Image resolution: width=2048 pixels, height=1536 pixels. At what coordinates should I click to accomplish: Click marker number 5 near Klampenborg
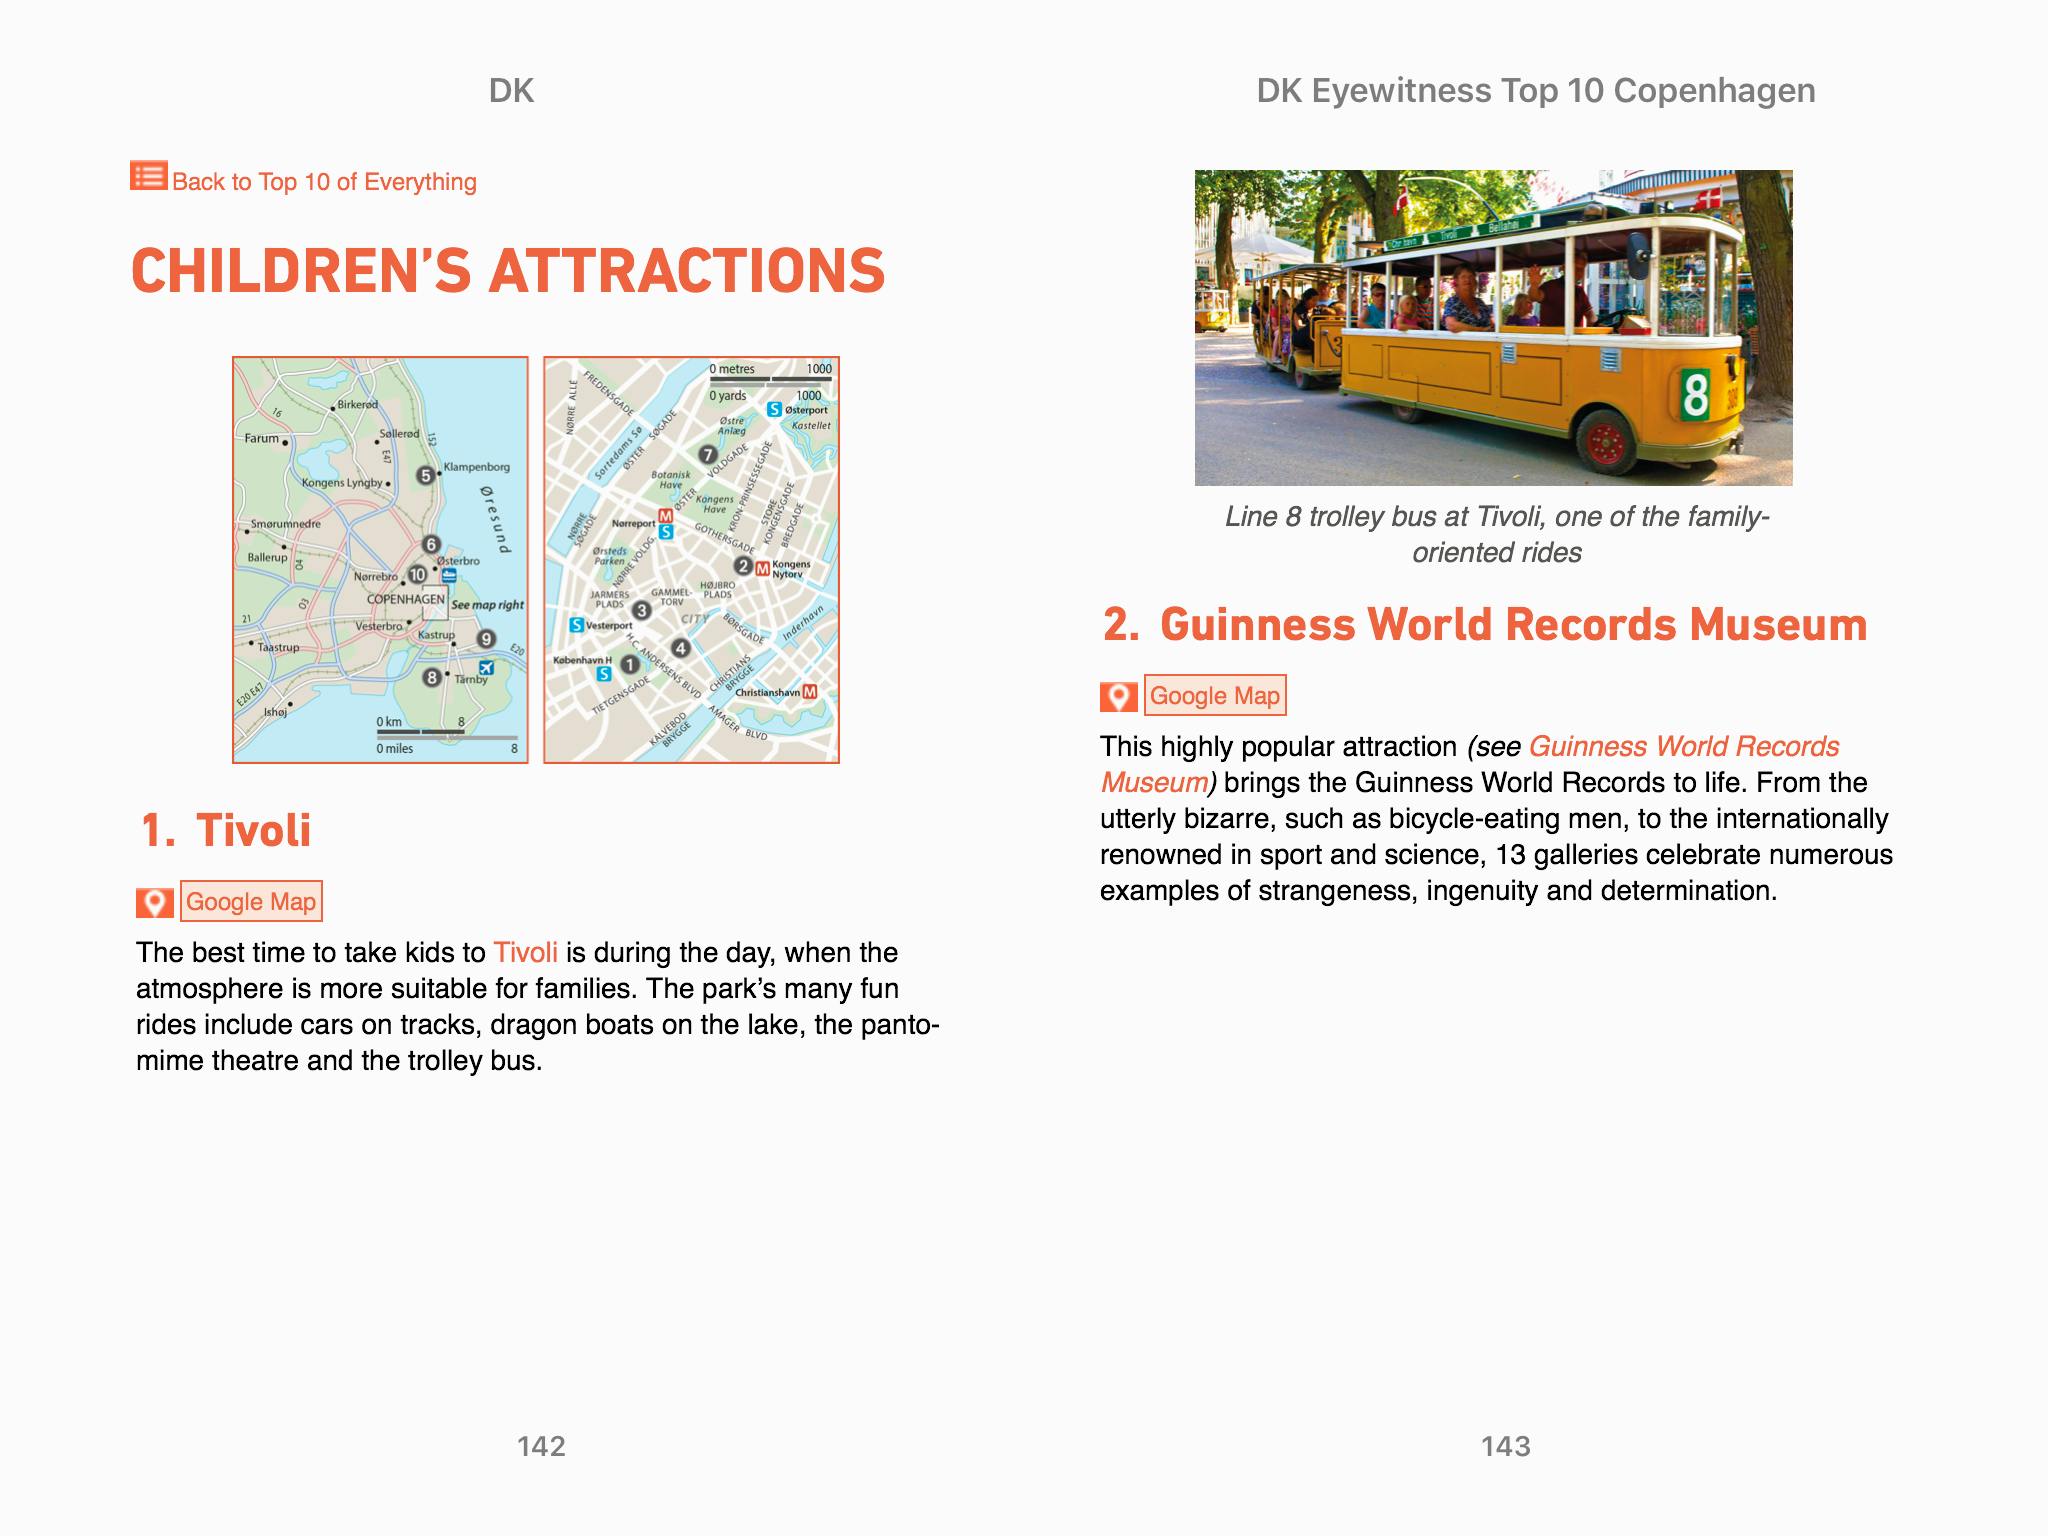[x=426, y=475]
